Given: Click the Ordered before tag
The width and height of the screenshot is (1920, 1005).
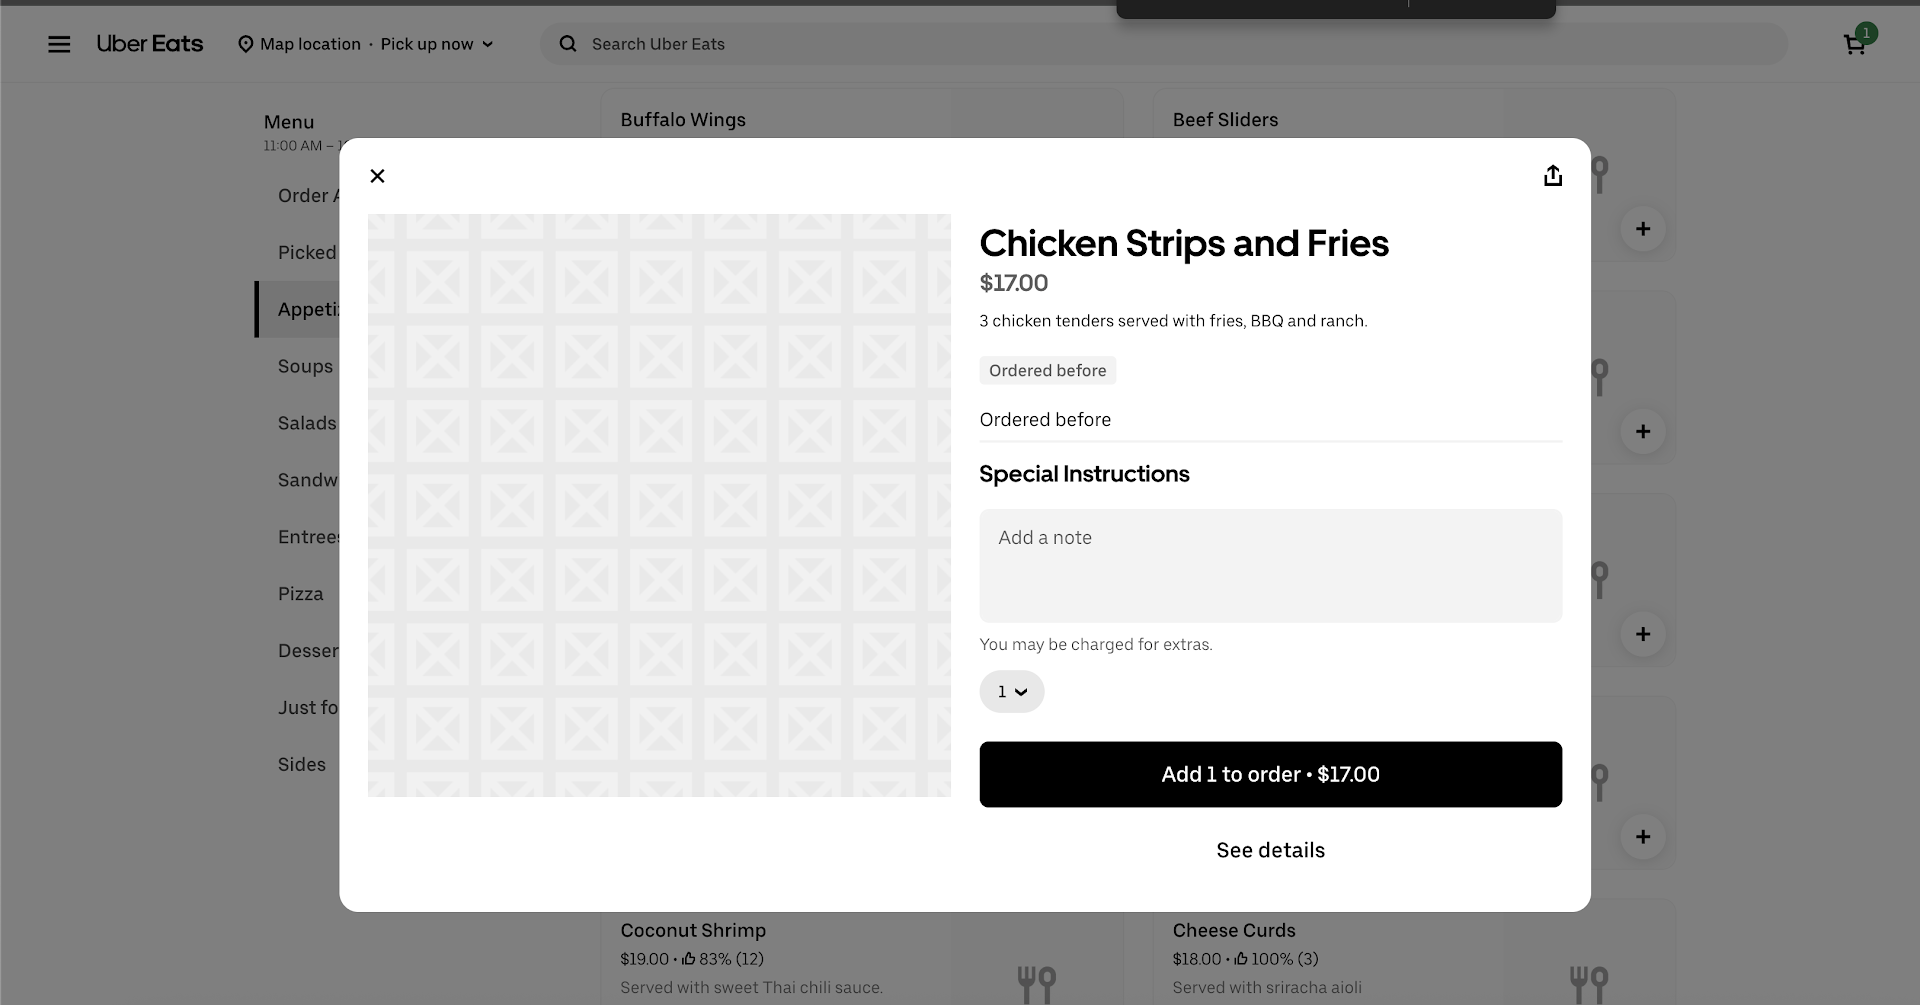Looking at the screenshot, I should coord(1047,371).
